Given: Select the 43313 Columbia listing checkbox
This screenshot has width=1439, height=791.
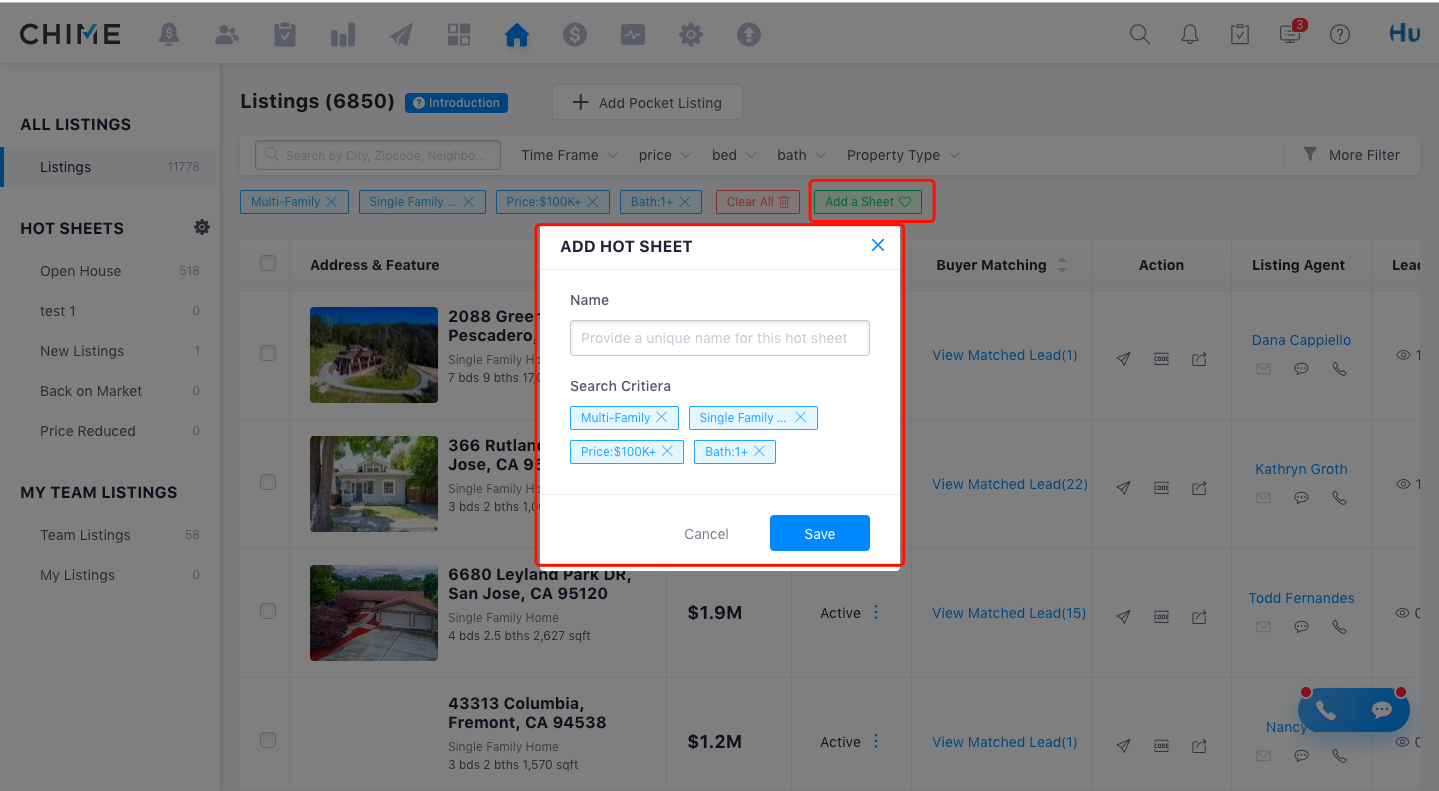Looking at the screenshot, I should pos(268,740).
